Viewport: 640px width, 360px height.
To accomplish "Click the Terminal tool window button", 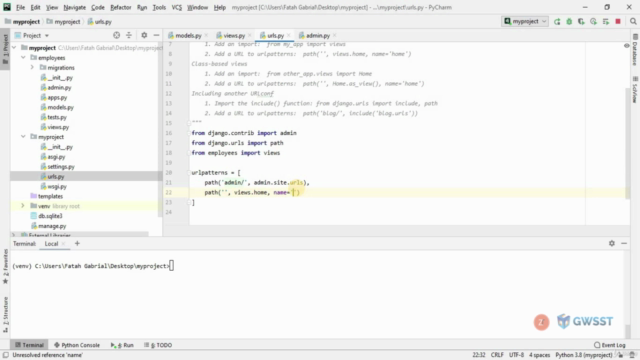I will (29, 345).
